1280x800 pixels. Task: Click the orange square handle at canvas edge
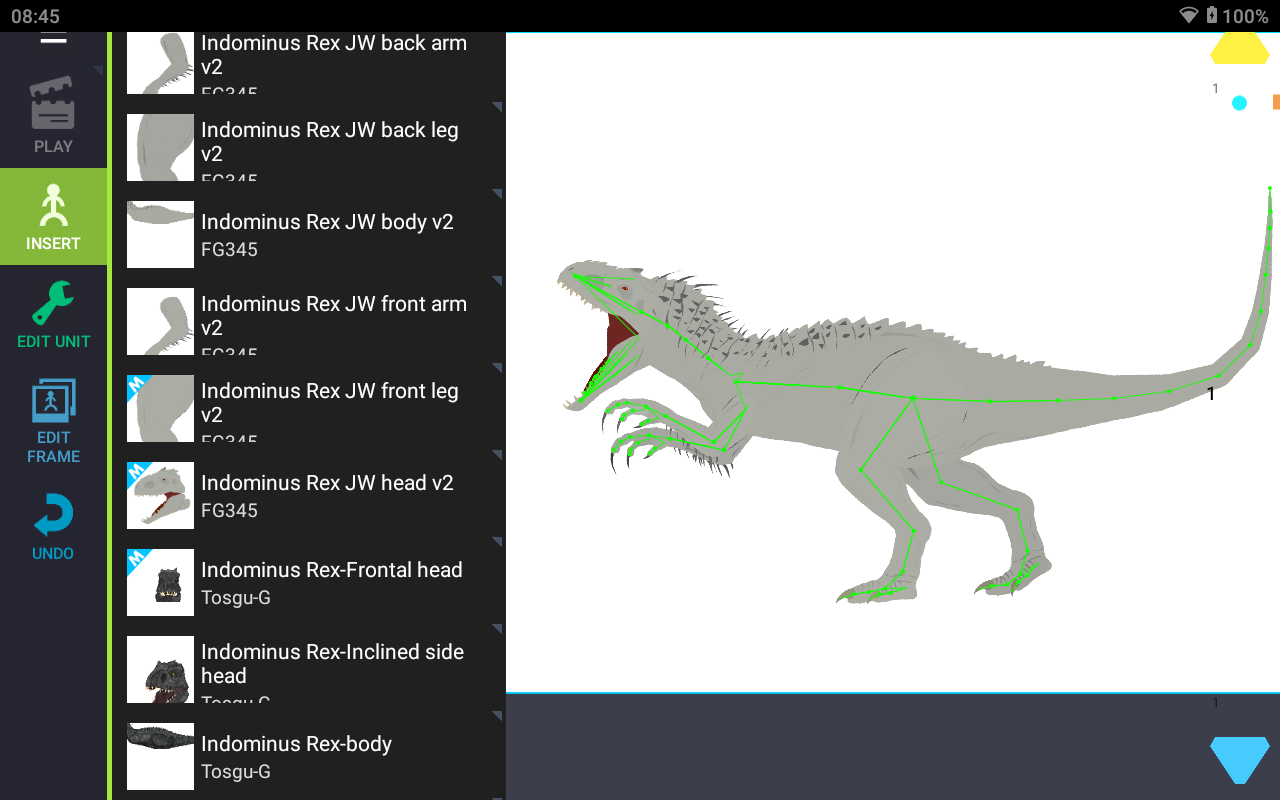click(1275, 102)
